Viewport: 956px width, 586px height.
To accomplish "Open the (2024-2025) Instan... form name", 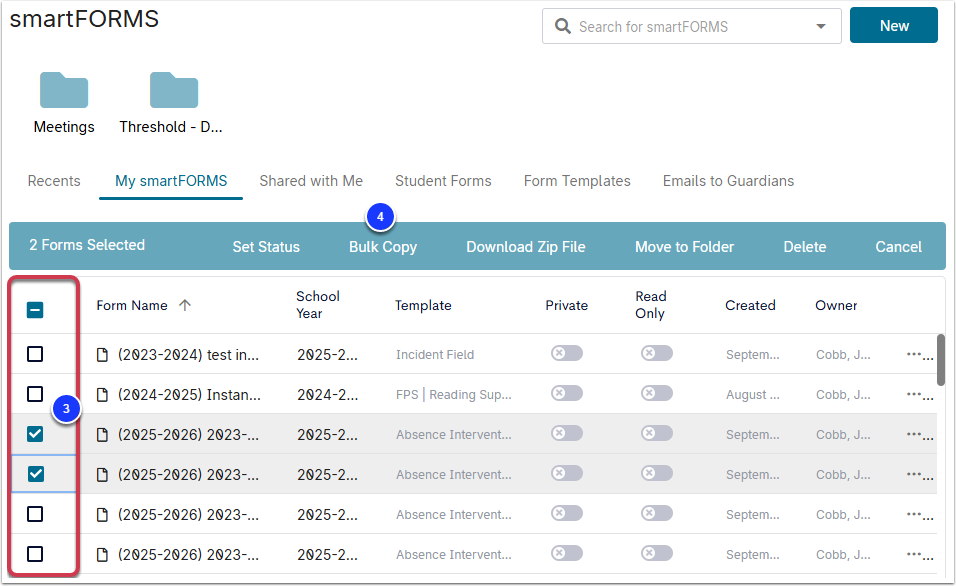I will (189, 395).
